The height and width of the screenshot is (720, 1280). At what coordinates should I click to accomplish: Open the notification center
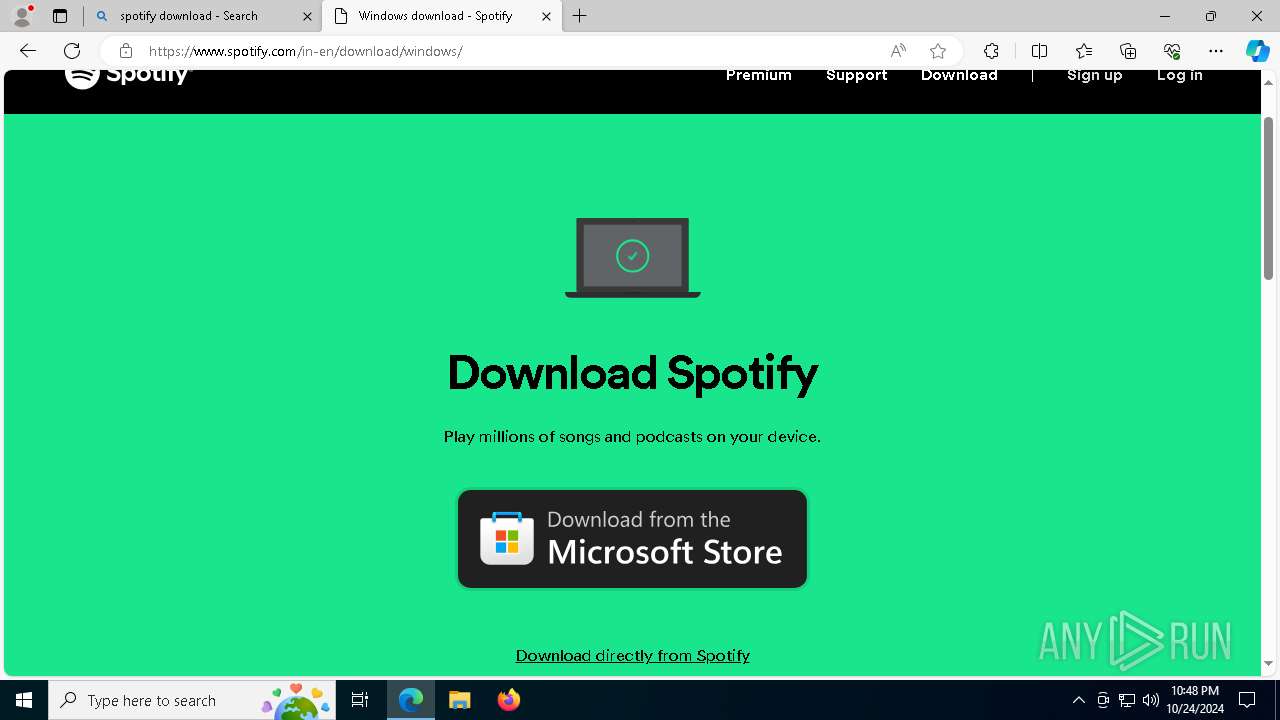(x=1248, y=700)
